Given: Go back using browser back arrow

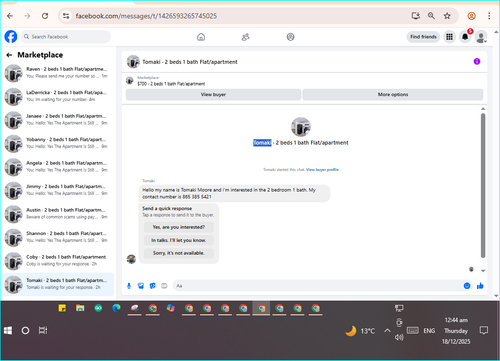Looking at the screenshot, I should tap(10, 16).
